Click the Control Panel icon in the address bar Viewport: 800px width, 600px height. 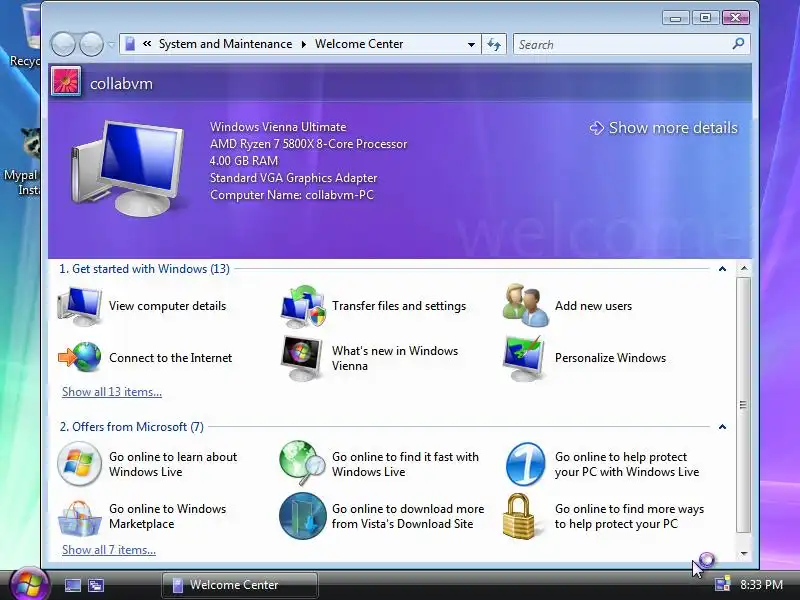(x=130, y=44)
